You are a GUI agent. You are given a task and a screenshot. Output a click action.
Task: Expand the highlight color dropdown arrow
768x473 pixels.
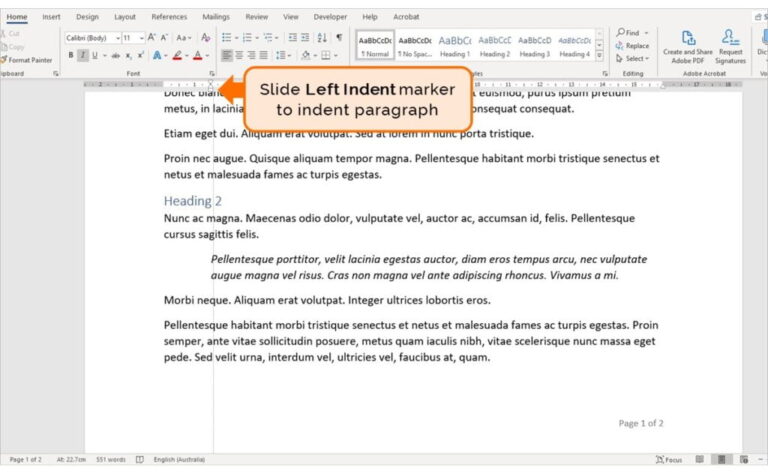coord(187,56)
